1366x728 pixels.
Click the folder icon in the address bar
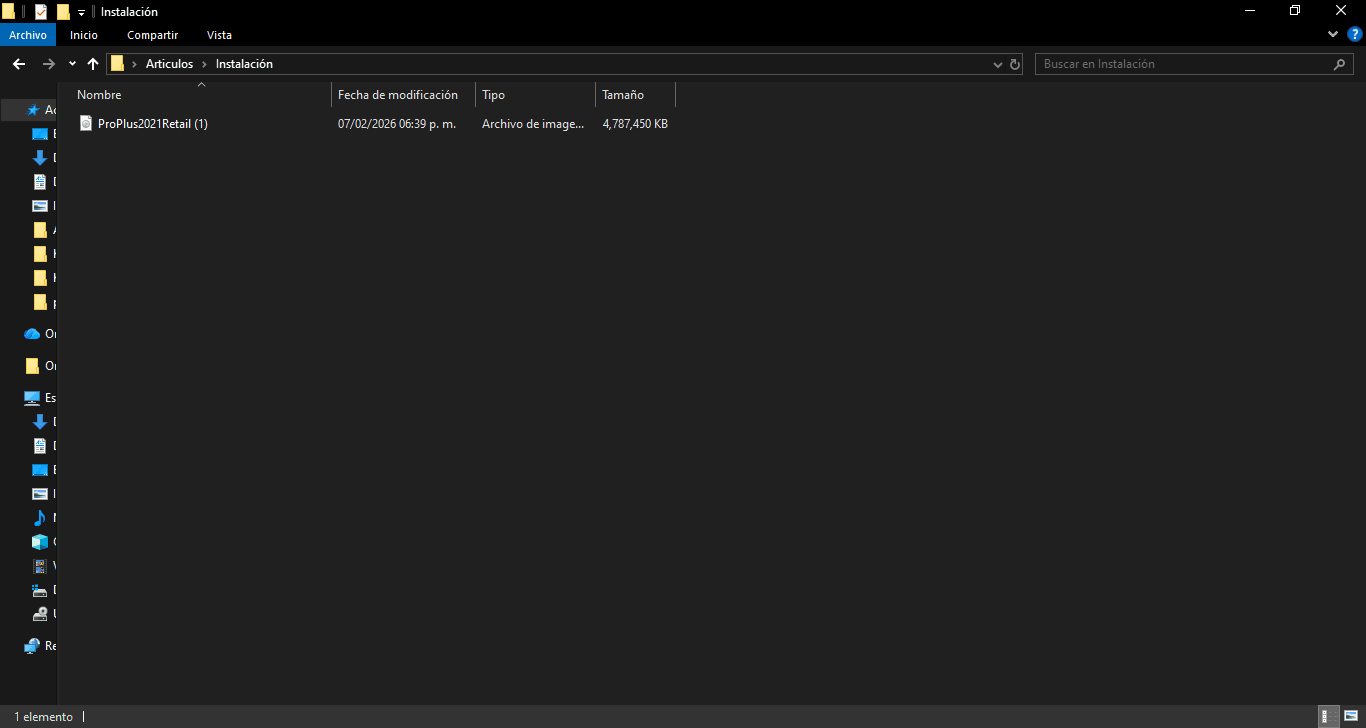click(x=118, y=64)
